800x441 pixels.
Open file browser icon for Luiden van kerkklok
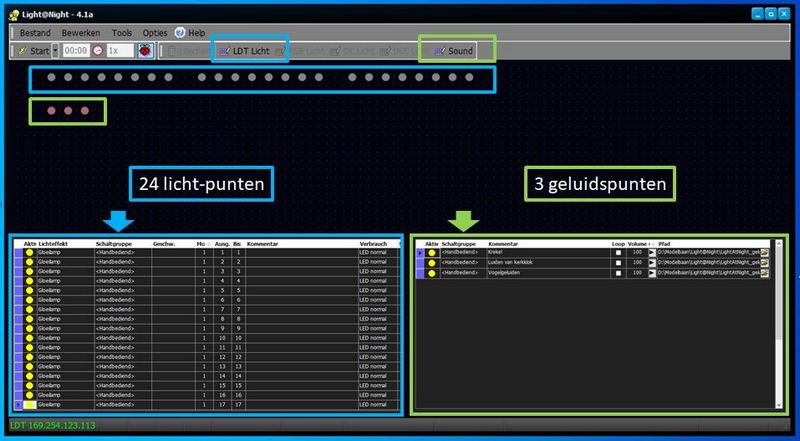764,263
